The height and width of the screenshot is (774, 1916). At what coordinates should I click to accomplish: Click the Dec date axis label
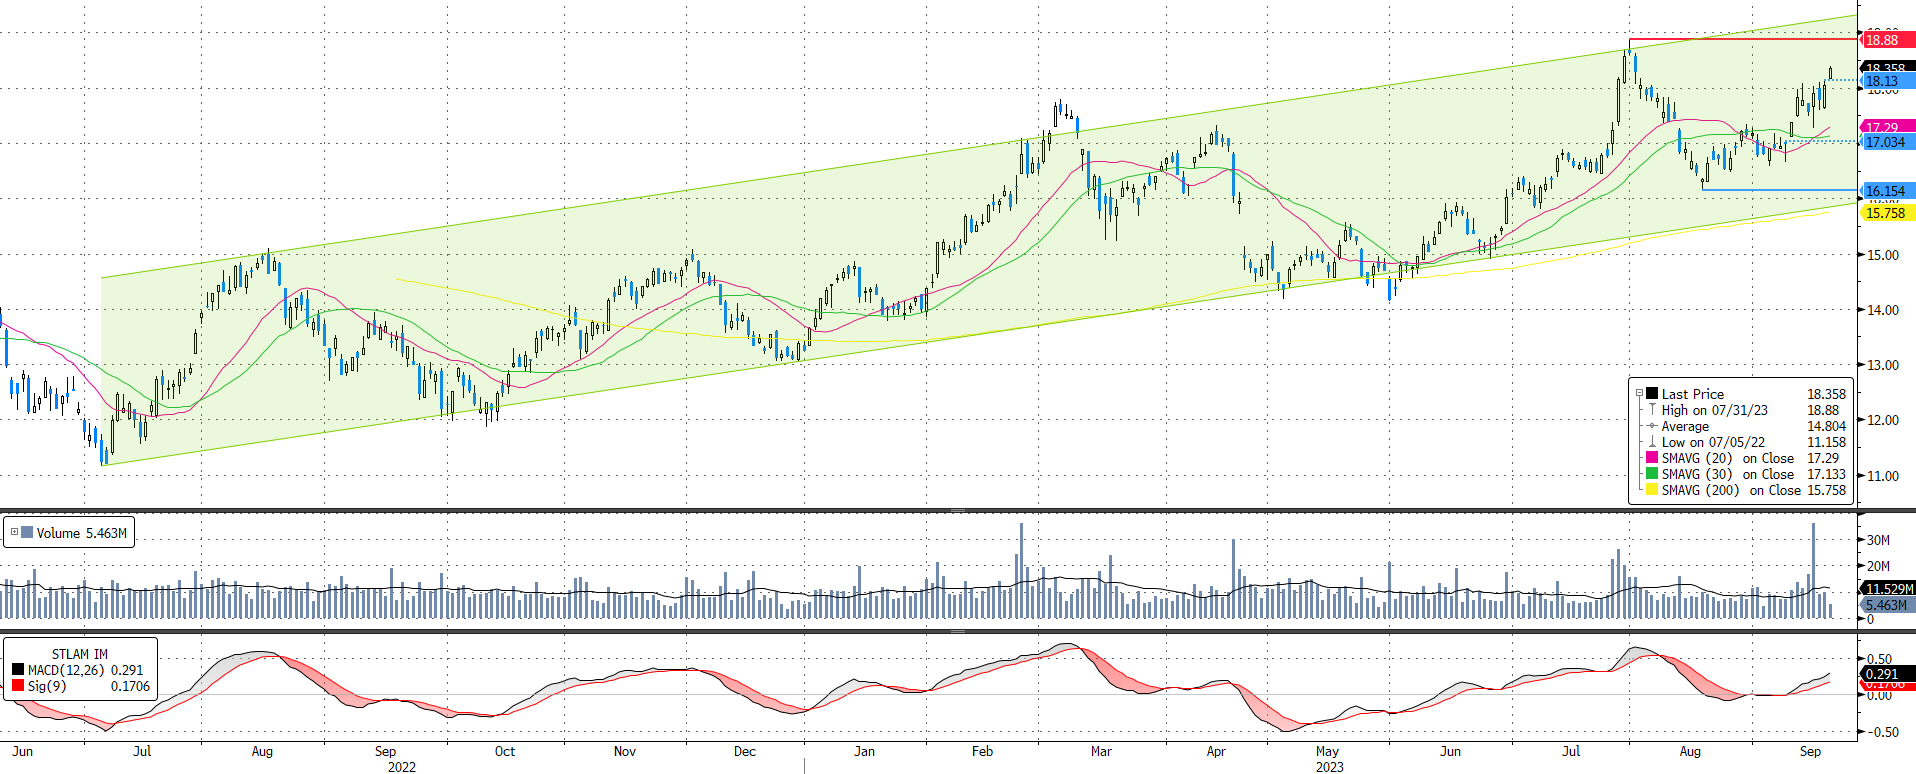coord(745,751)
